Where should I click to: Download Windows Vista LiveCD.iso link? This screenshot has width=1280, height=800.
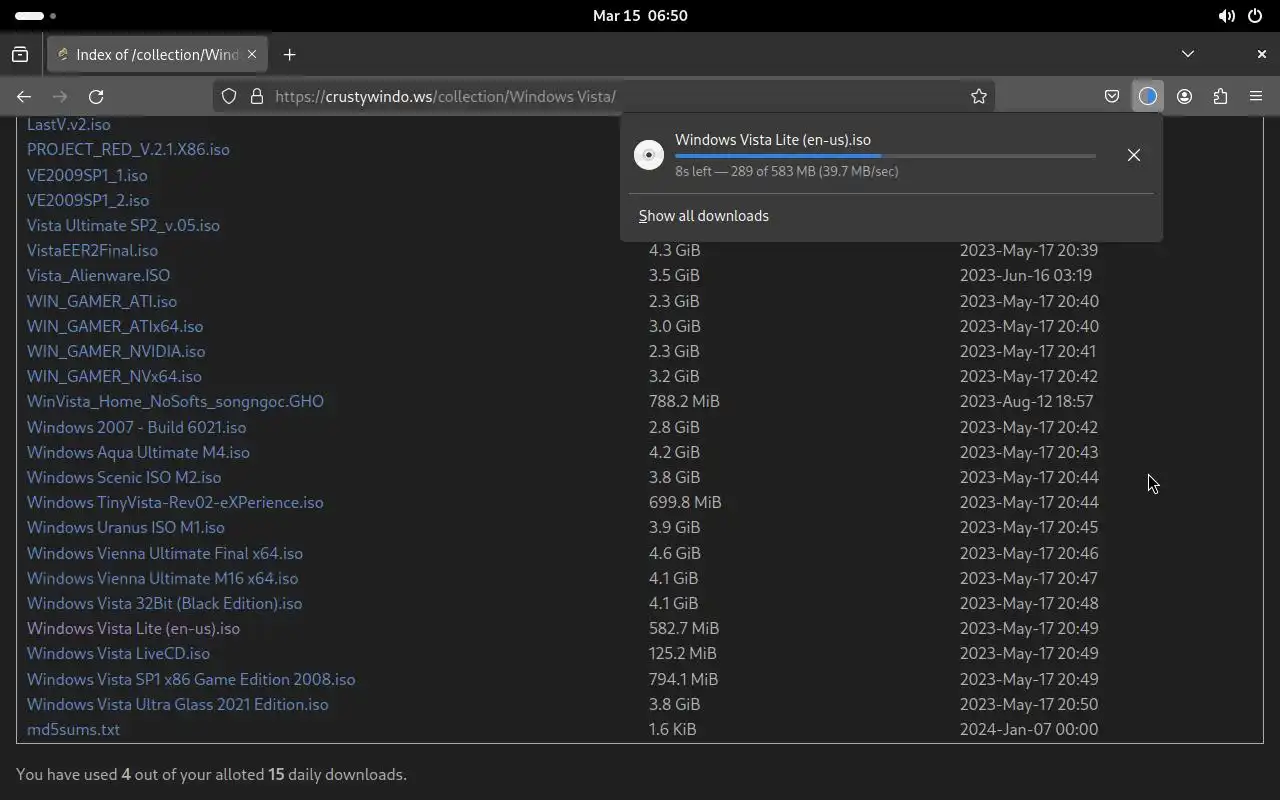click(x=118, y=653)
